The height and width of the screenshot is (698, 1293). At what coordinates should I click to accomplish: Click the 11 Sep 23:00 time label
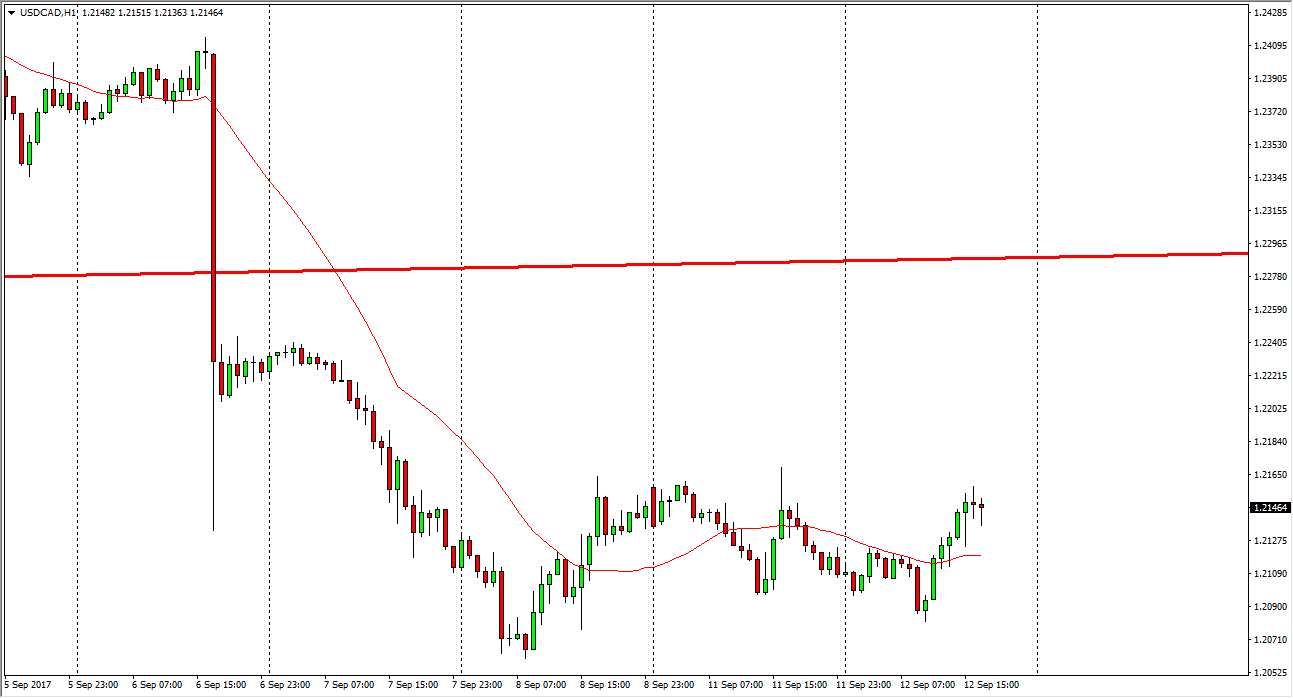coord(863,685)
